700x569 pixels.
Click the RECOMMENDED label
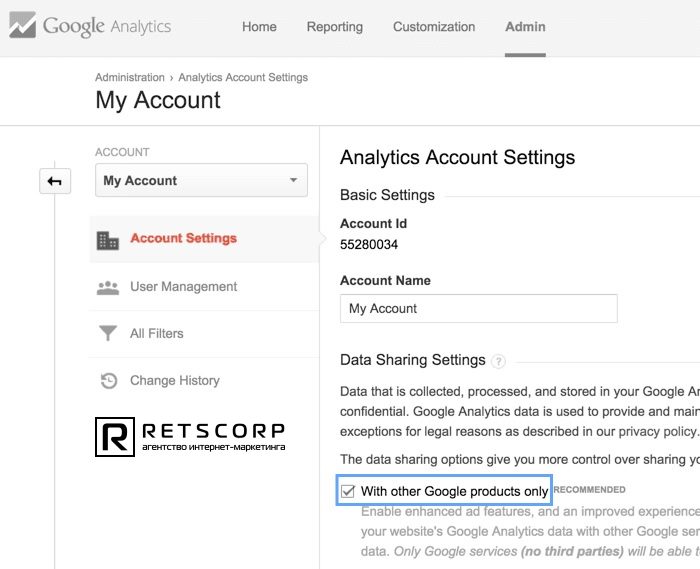[589, 490]
